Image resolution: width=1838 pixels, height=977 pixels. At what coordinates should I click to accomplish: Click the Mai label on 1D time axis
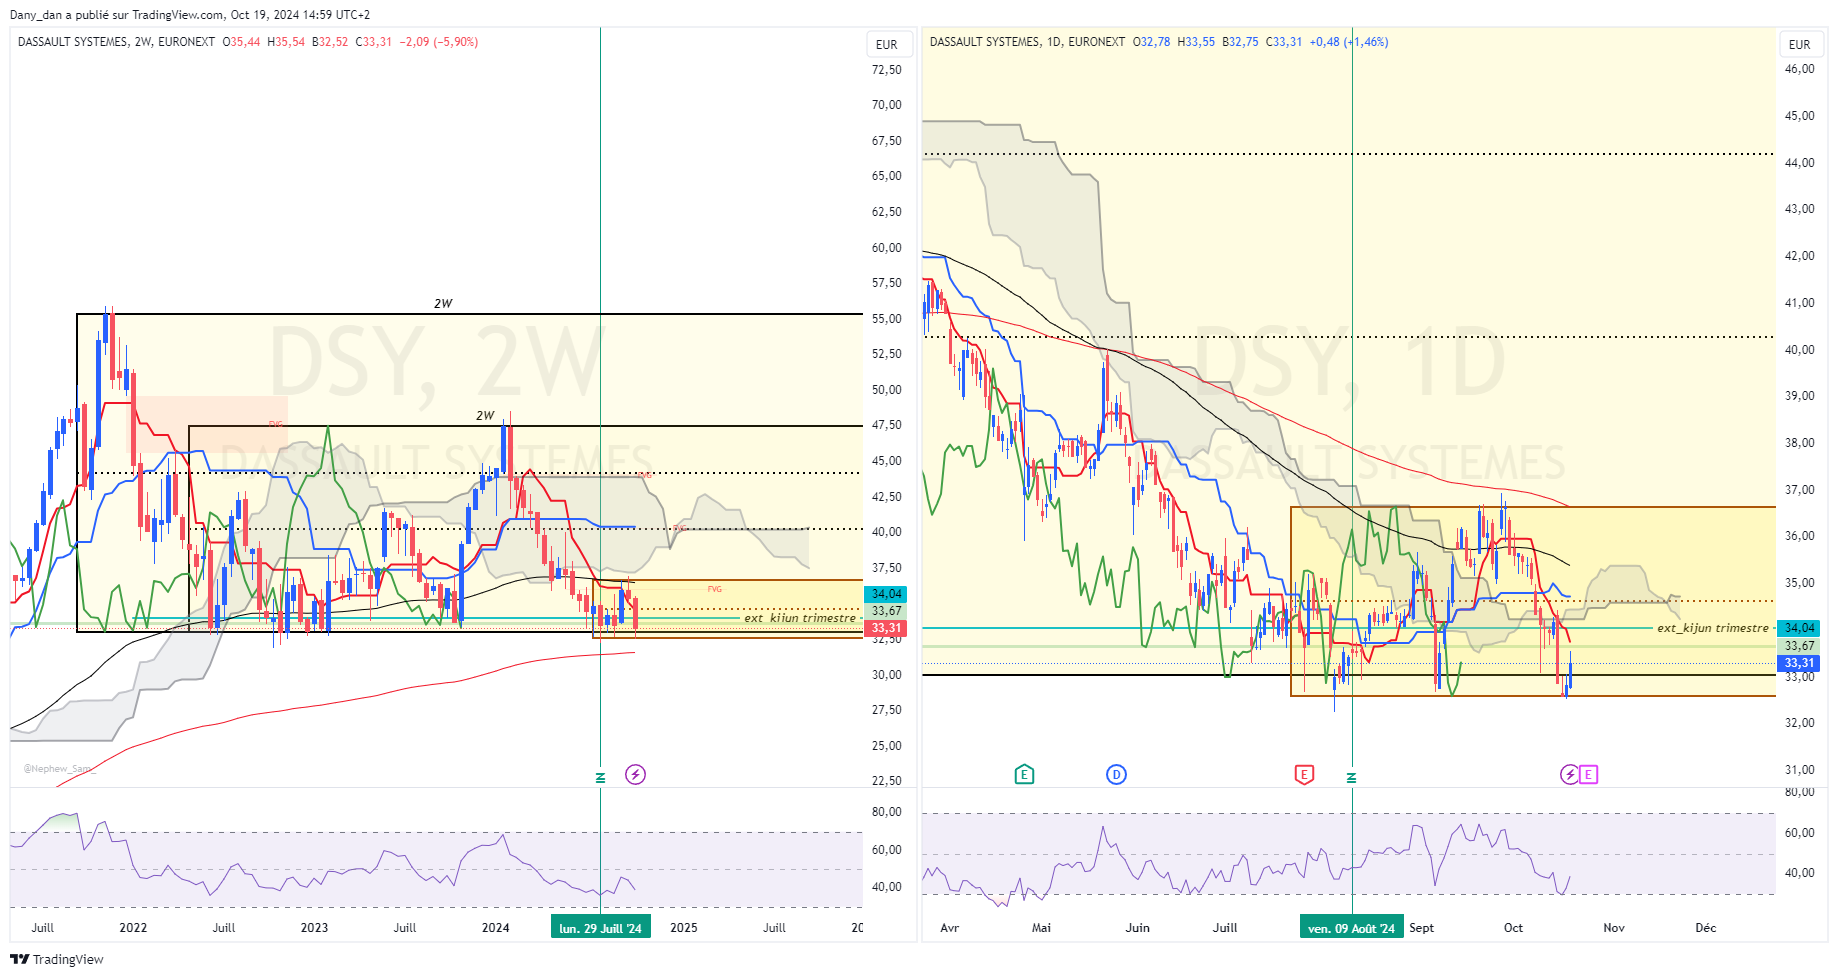1041,928
